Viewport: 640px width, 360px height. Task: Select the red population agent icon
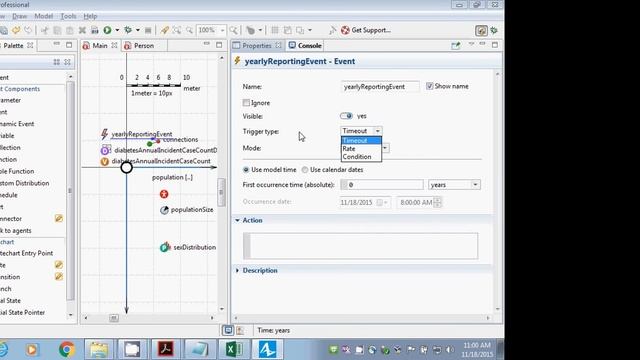(x=164, y=194)
